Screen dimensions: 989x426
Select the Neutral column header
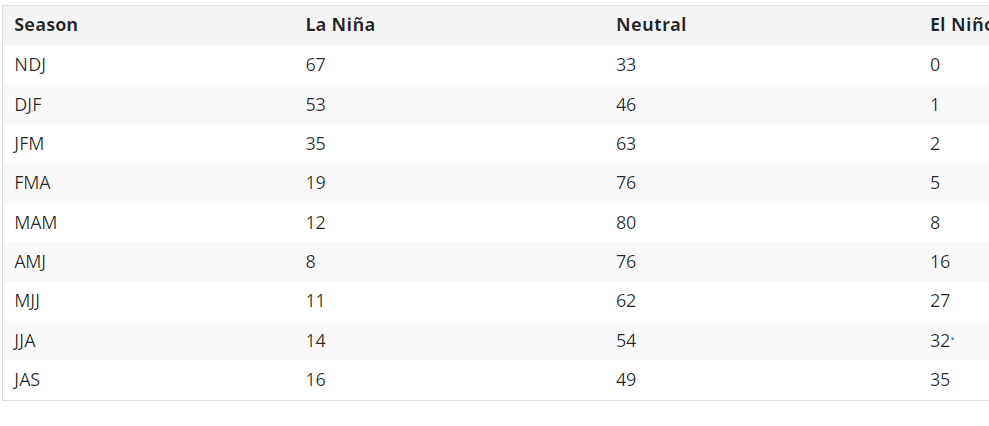point(651,25)
